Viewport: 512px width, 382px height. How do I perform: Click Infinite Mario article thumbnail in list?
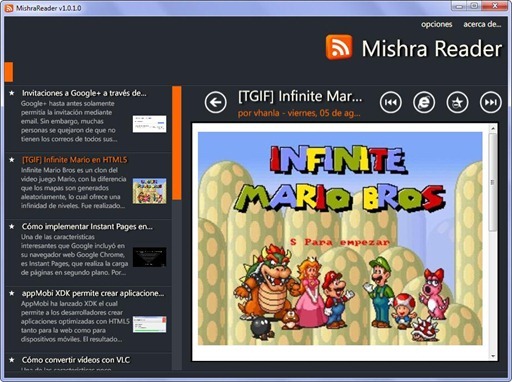click(x=149, y=191)
